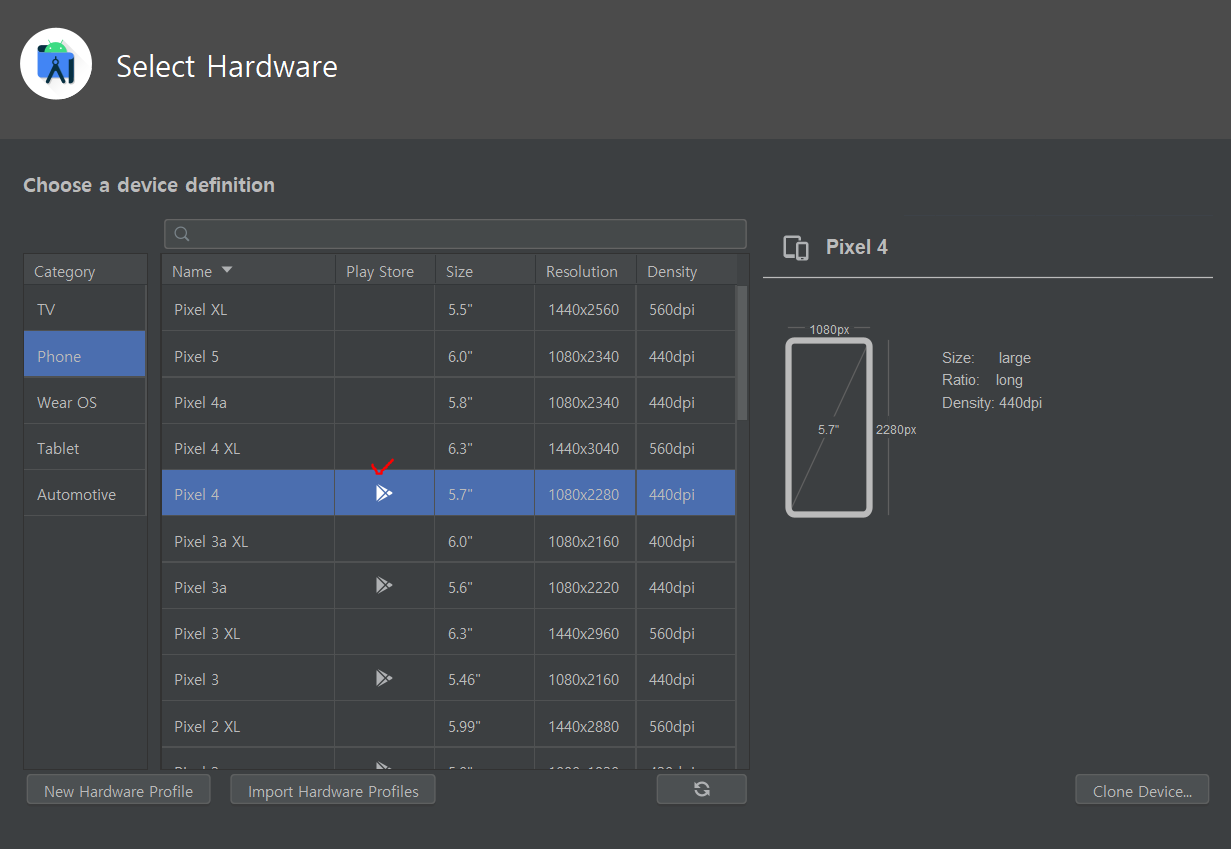Image resolution: width=1231 pixels, height=849 pixels.
Task: Click the Play Store column header
Action: [385, 271]
